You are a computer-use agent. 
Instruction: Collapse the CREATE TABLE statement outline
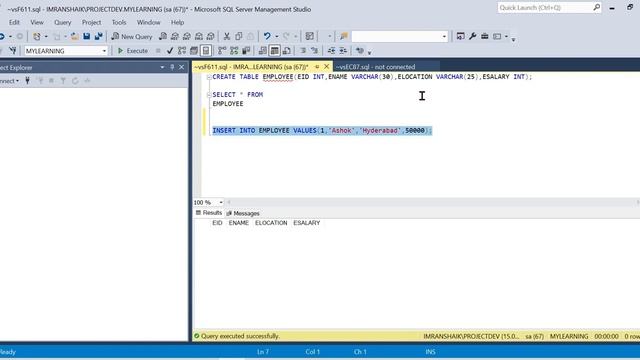(x=209, y=77)
